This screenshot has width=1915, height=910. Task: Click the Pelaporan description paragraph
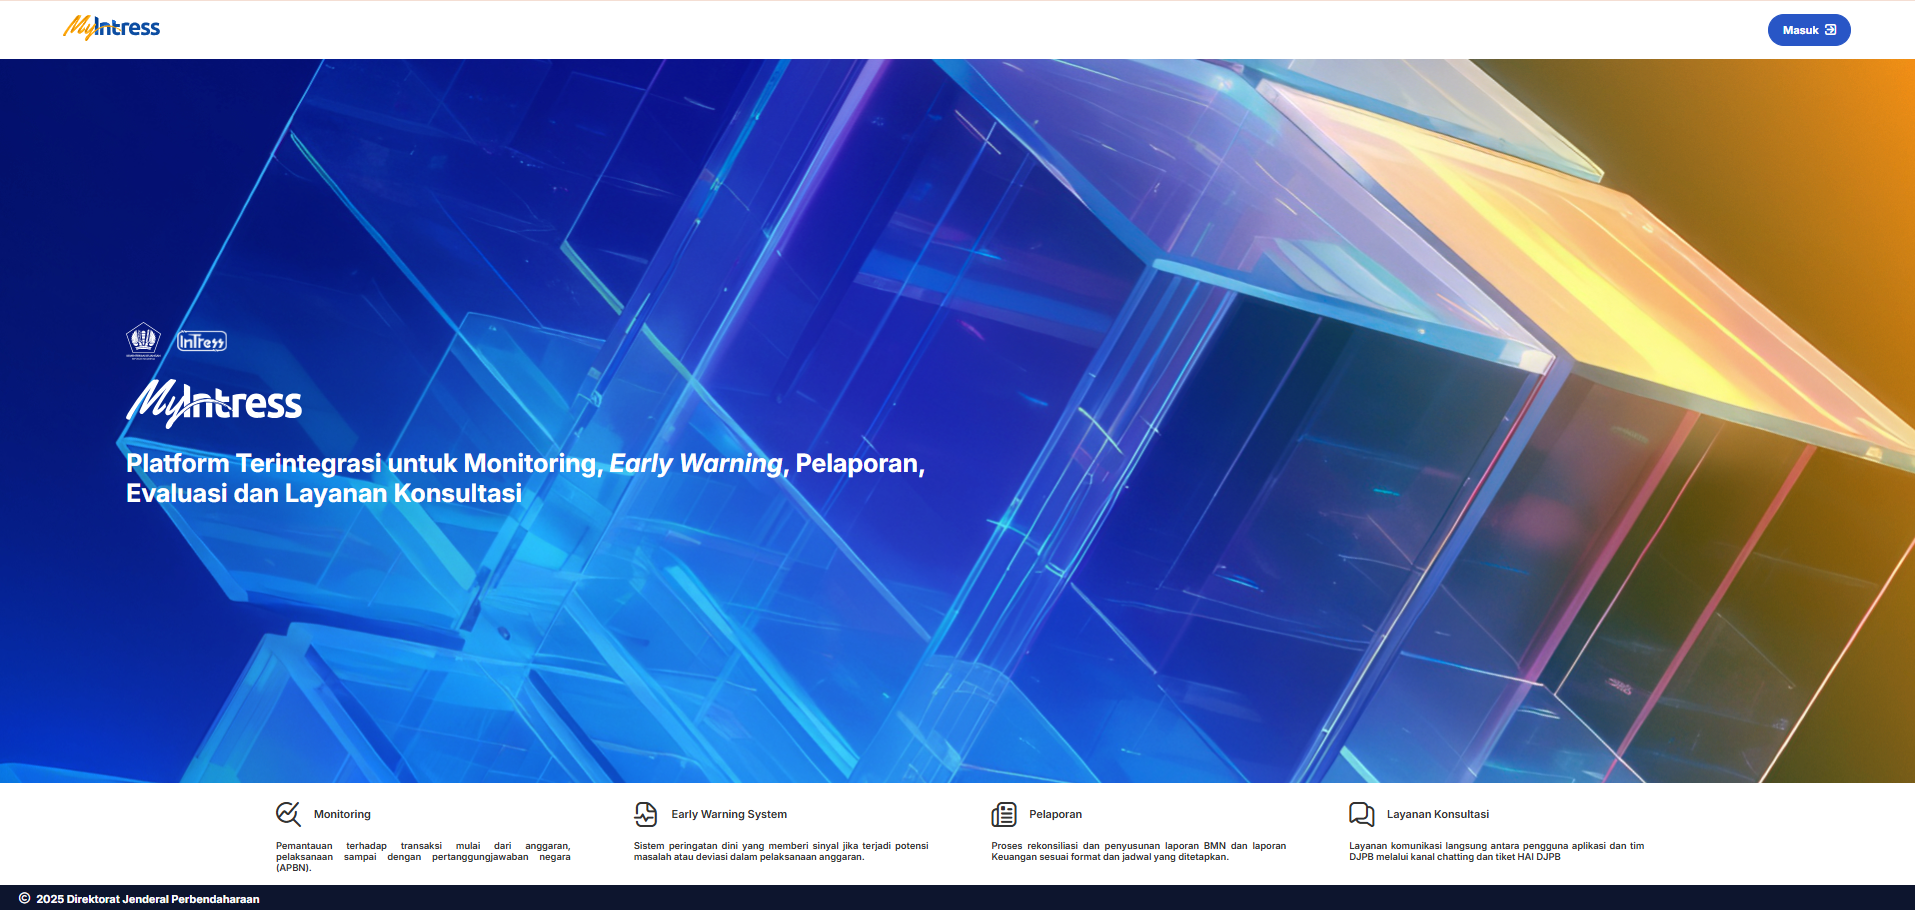coord(1138,851)
